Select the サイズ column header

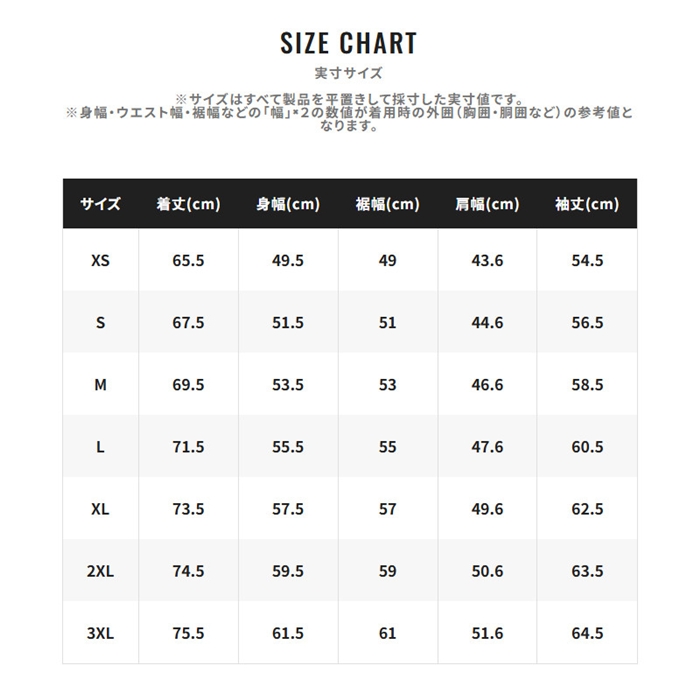[100, 204]
